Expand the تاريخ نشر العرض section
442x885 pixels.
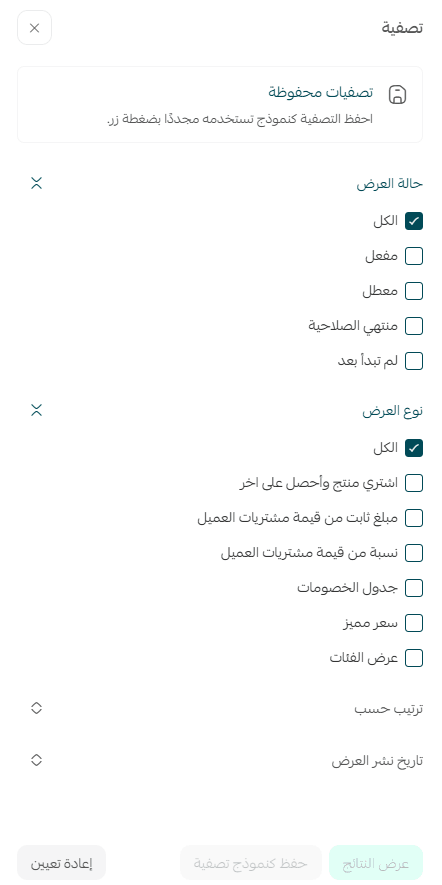click(37, 760)
